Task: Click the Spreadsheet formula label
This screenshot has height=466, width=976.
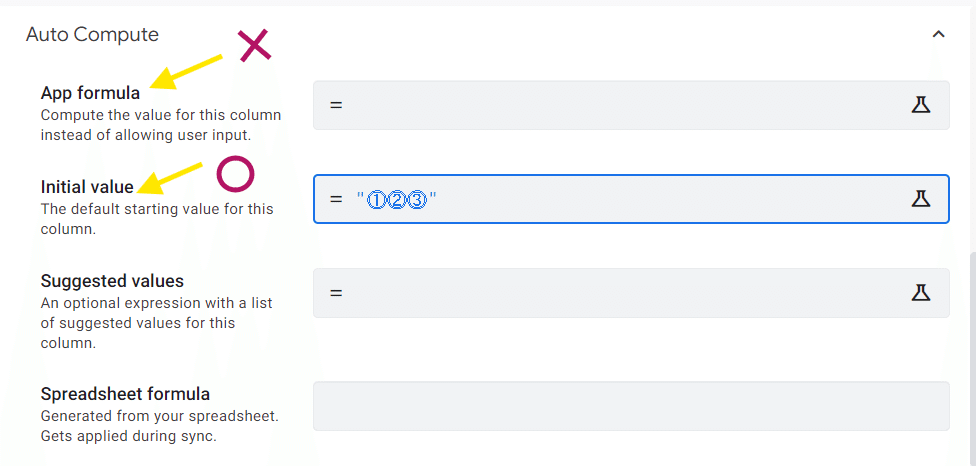Action: tap(125, 393)
